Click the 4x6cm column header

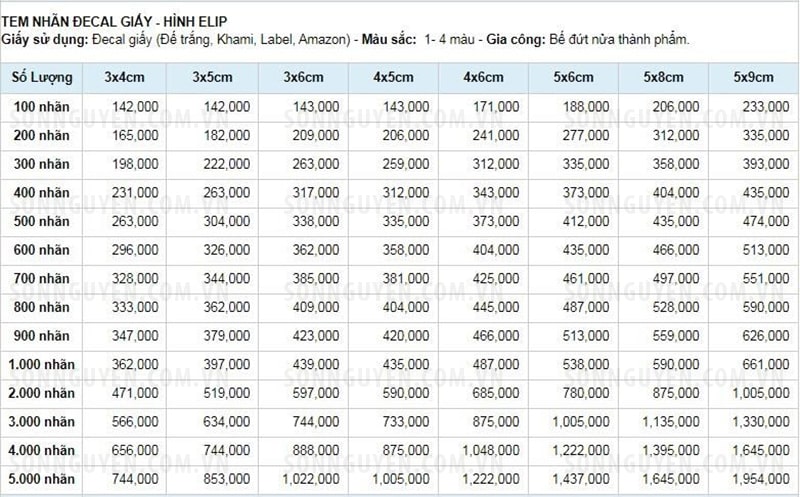[x=484, y=78]
